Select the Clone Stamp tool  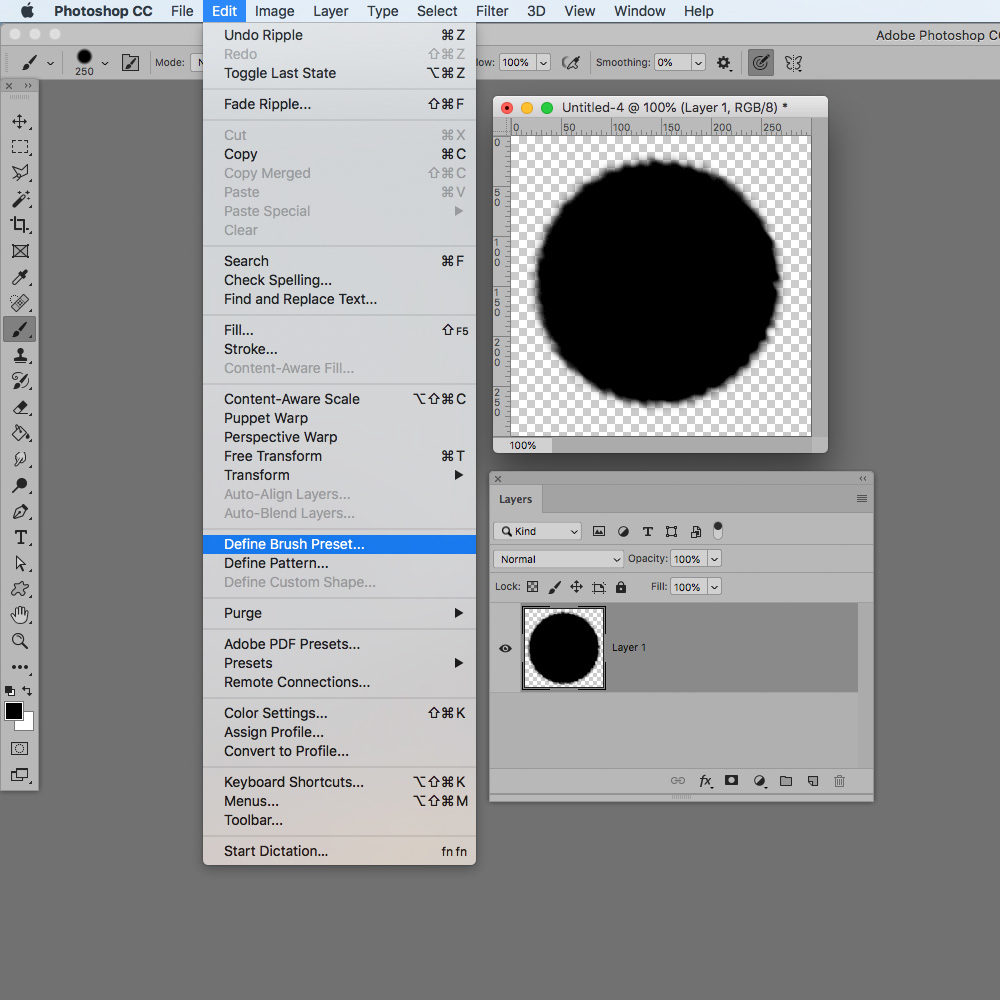[20, 355]
